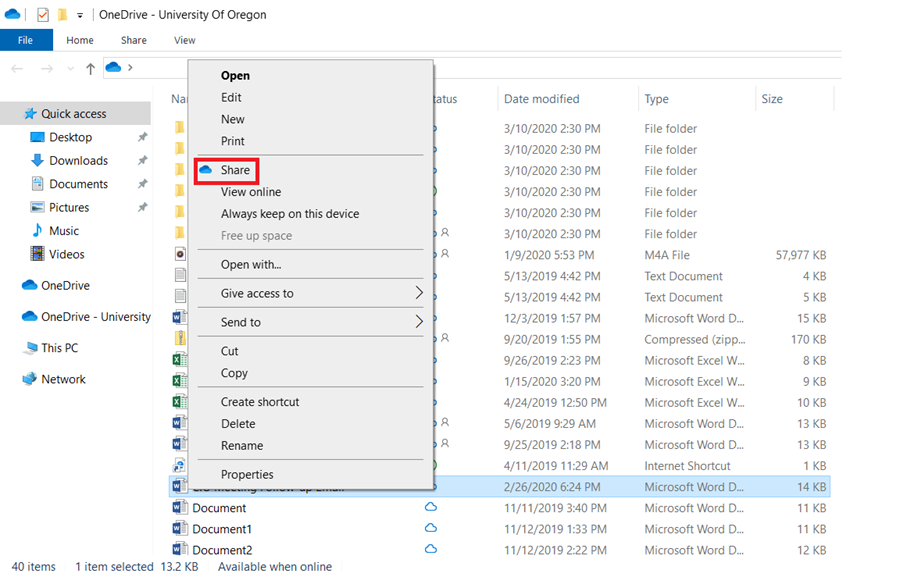This screenshot has height=577, width=900.
Task: Click the cloud status icon for Document1
Action: pyautogui.click(x=430, y=528)
